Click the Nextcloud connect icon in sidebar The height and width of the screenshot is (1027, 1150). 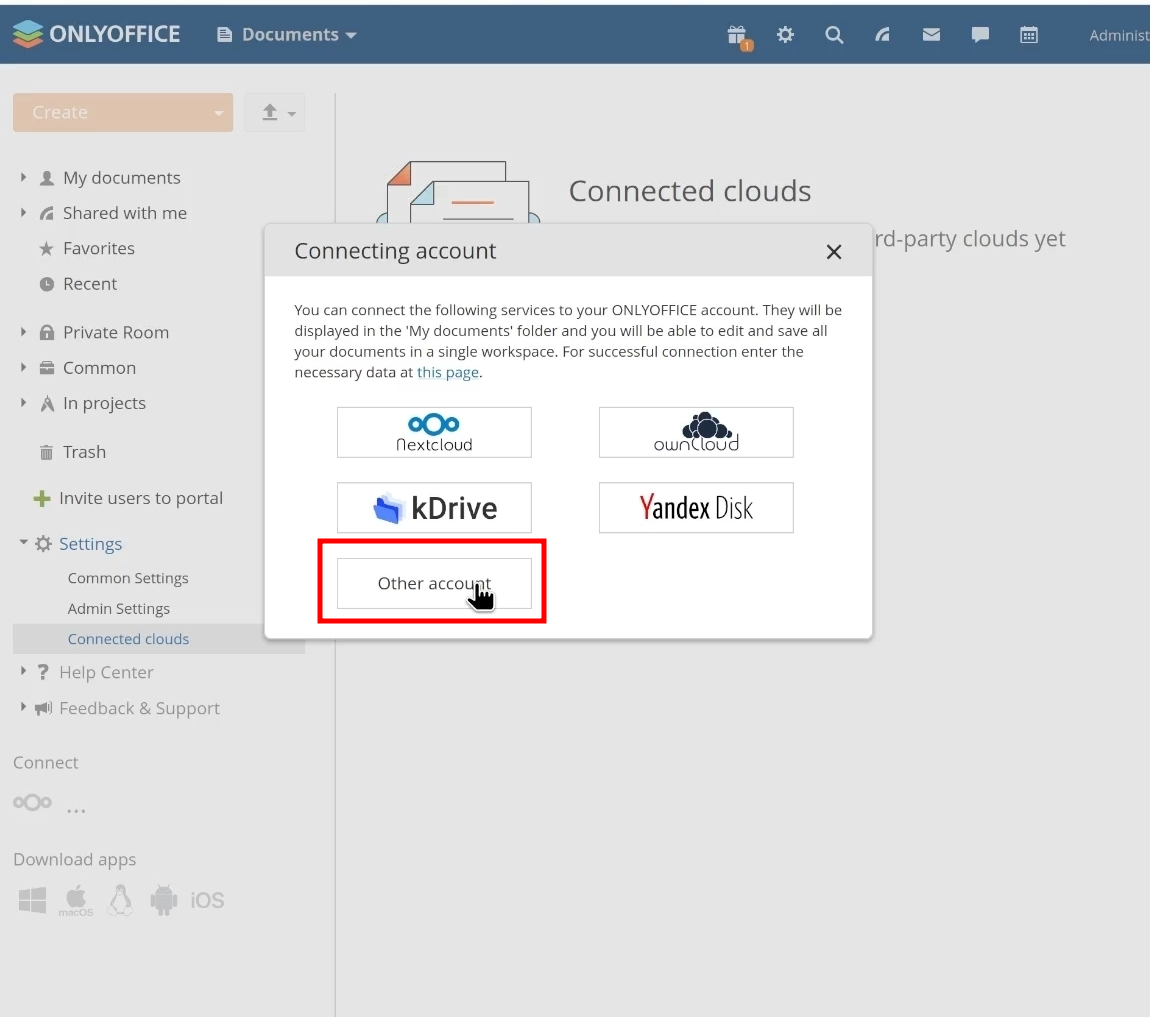[x=32, y=803]
